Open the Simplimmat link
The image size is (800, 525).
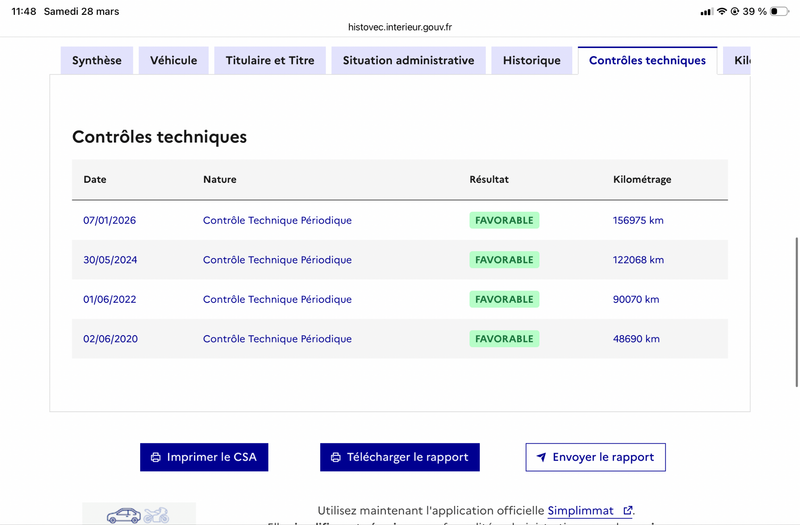(580, 511)
